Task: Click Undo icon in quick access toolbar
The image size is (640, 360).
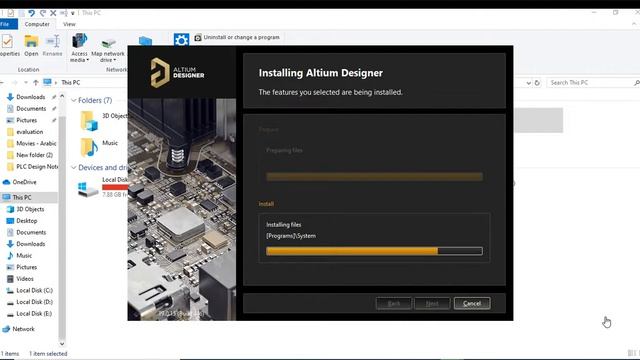Action: [x=31, y=13]
